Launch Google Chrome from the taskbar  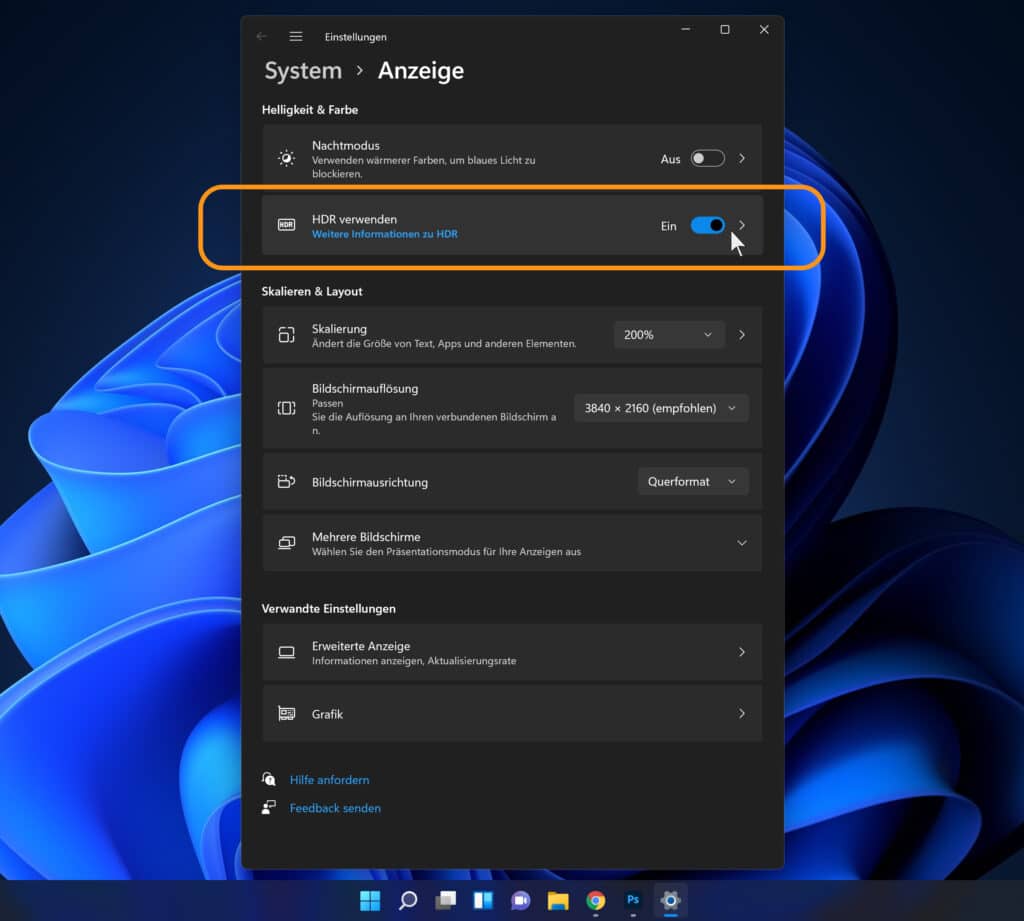click(x=596, y=901)
